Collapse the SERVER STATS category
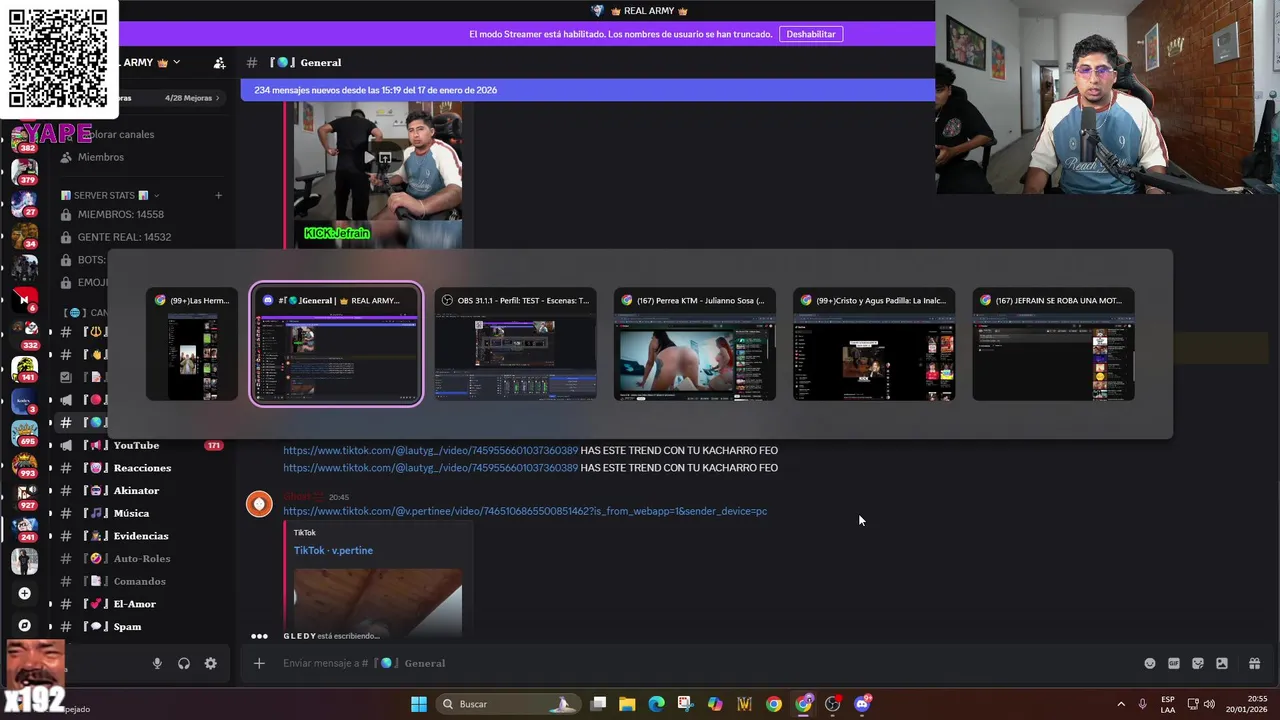The width and height of the screenshot is (1280, 720). pyautogui.click(x=111, y=195)
